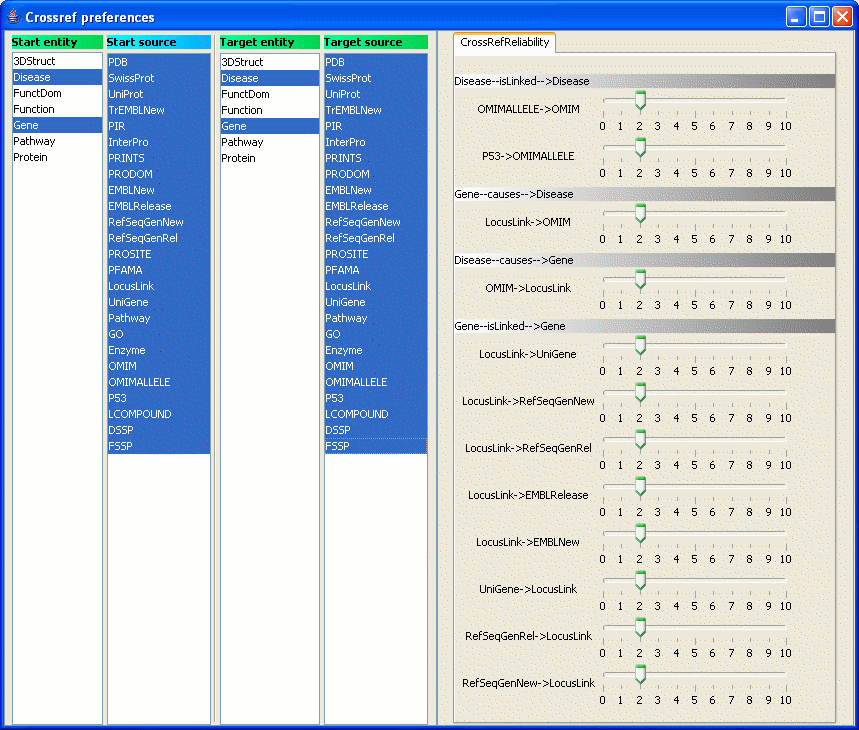859x730 pixels.
Task: Select FunctDom in Start entity list
Action: 57,93
